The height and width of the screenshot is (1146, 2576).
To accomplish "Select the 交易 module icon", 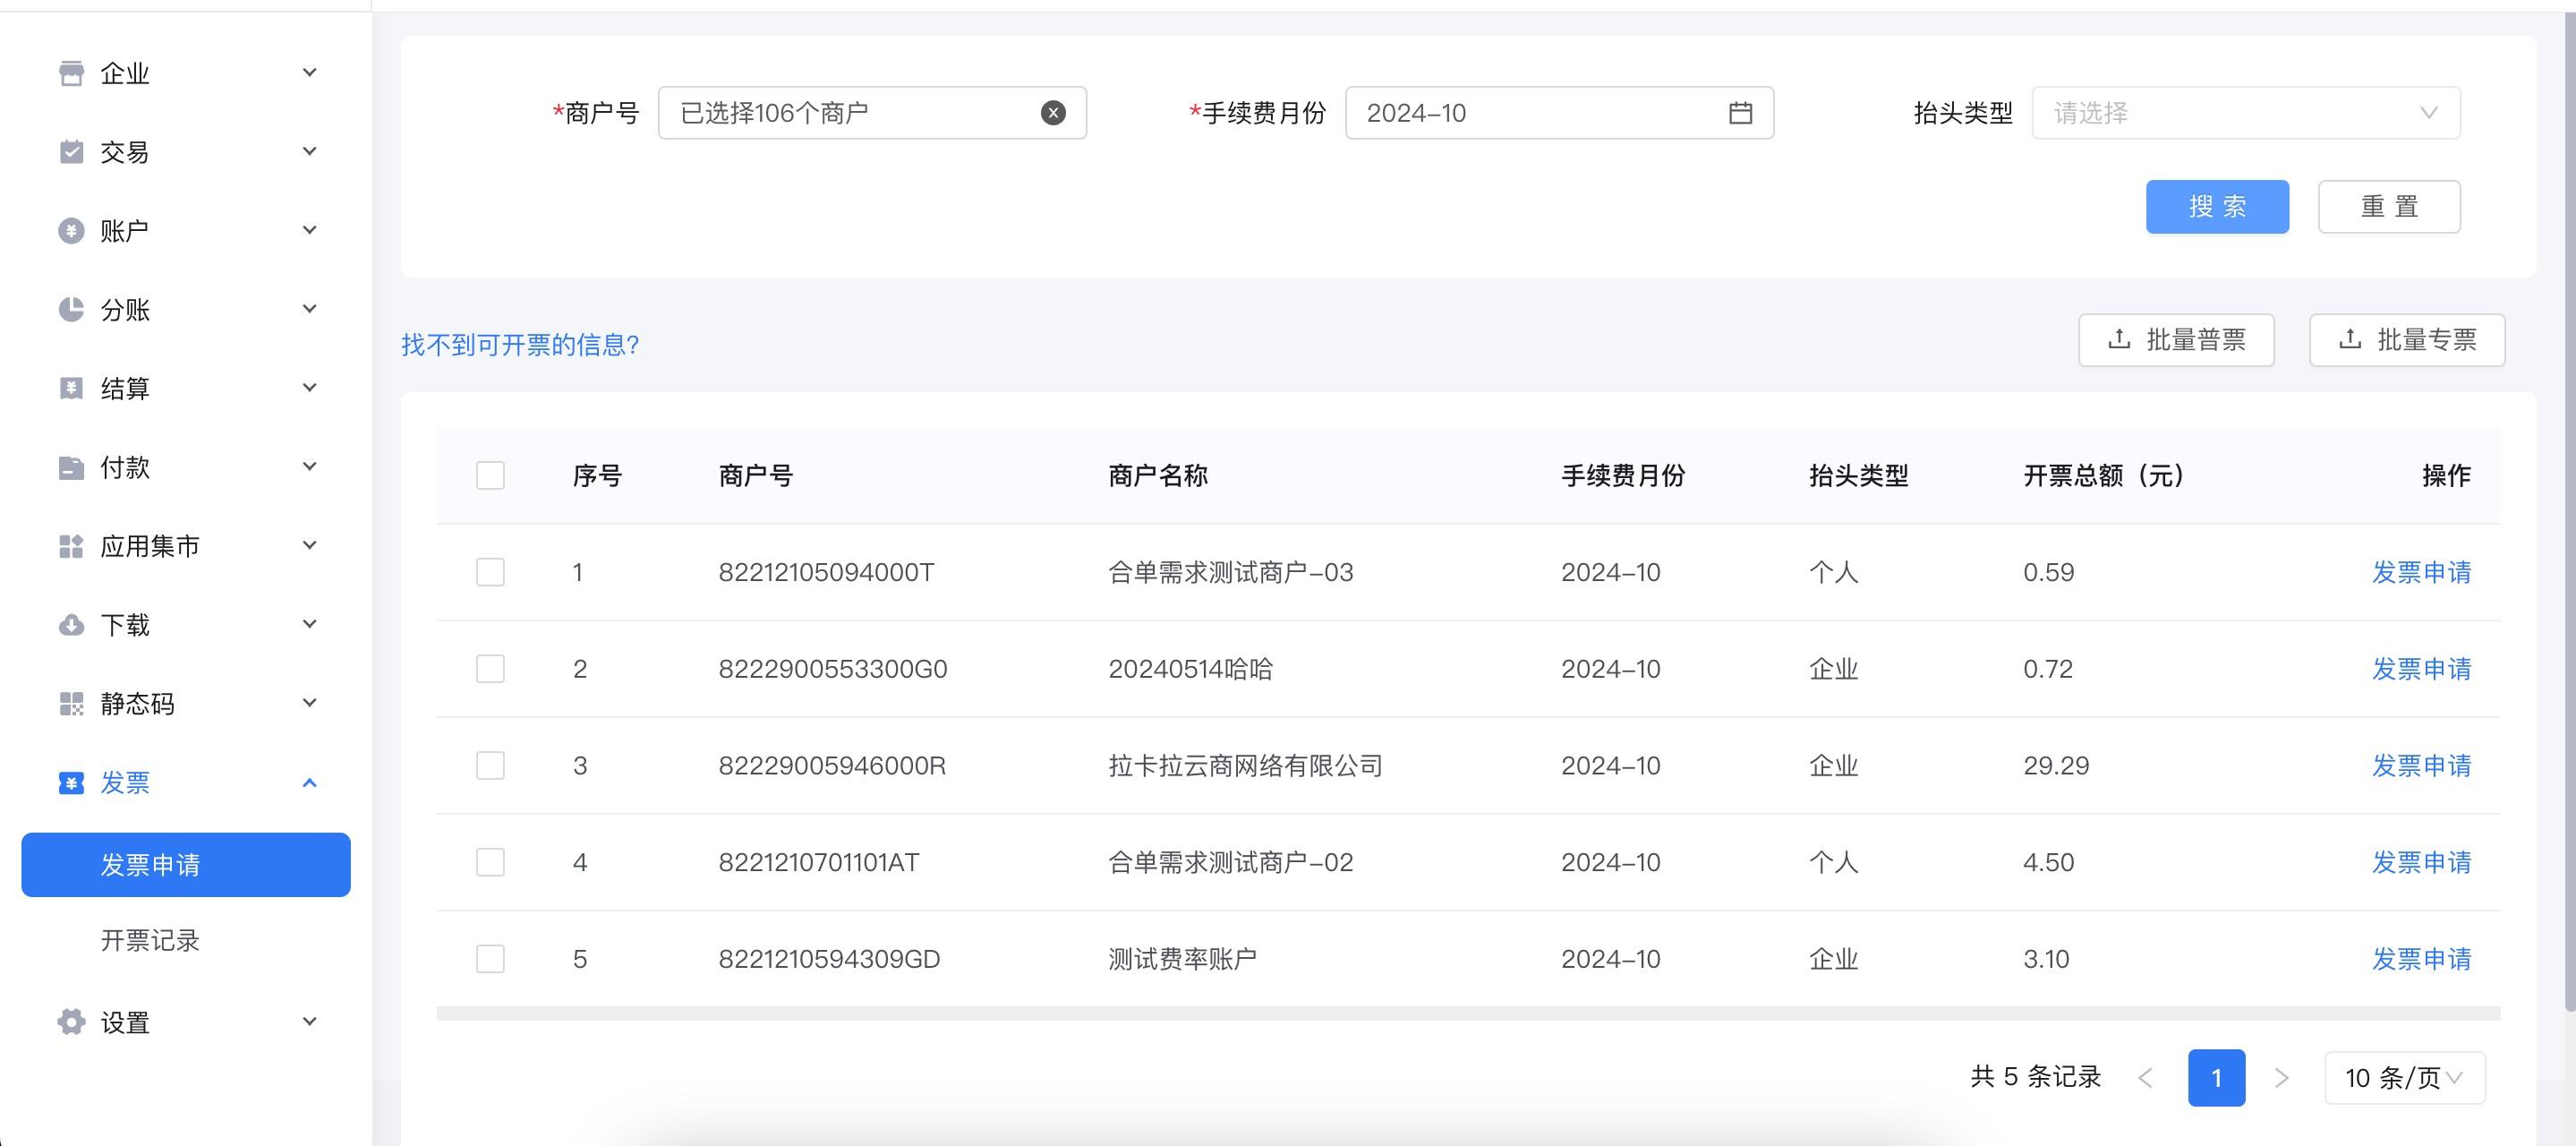I will pos(70,151).
